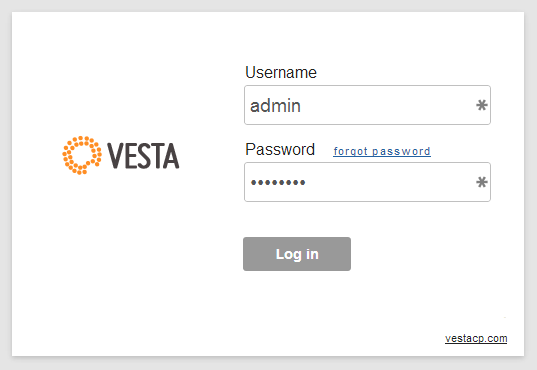
Task: Submit with the Log in button
Action: pos(297,254)
